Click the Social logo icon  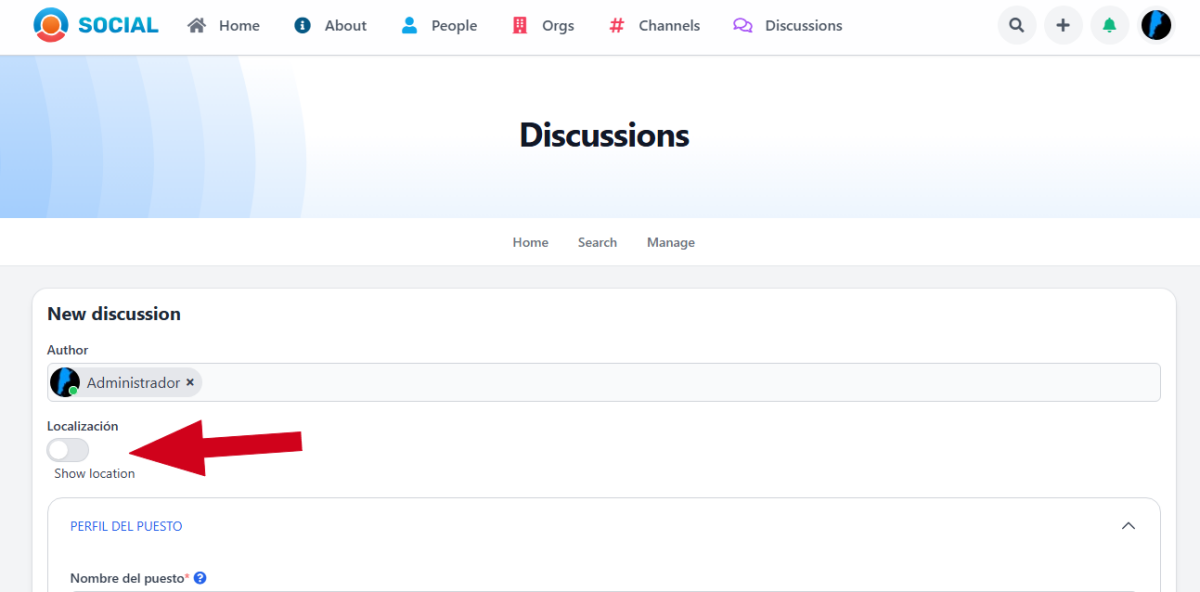(x=51, y=25)
